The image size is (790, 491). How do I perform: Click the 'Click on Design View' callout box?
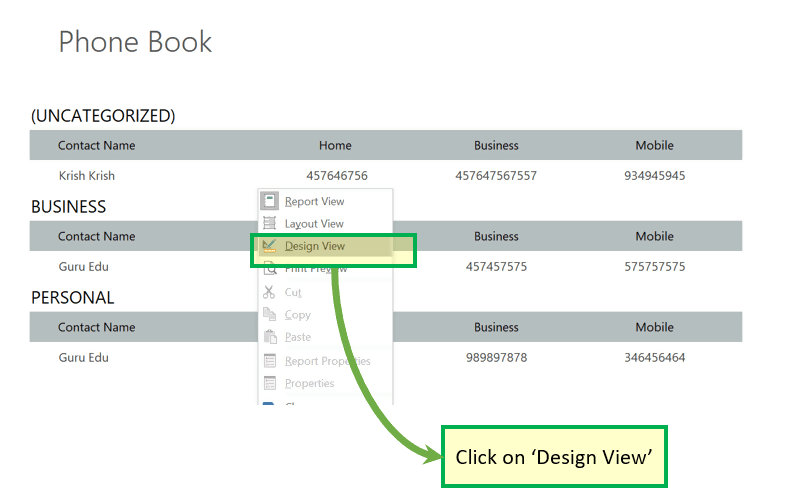point(554,457)
